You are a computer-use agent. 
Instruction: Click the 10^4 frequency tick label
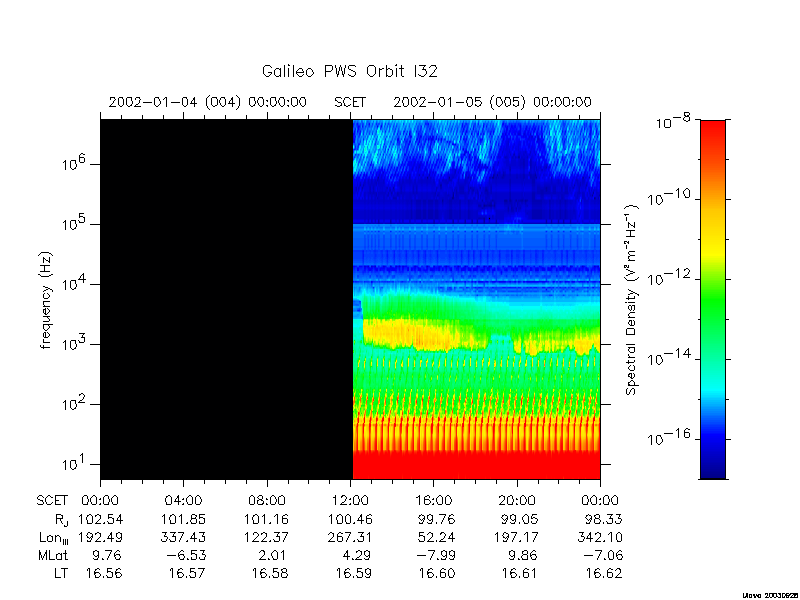[x=74, y=283]
